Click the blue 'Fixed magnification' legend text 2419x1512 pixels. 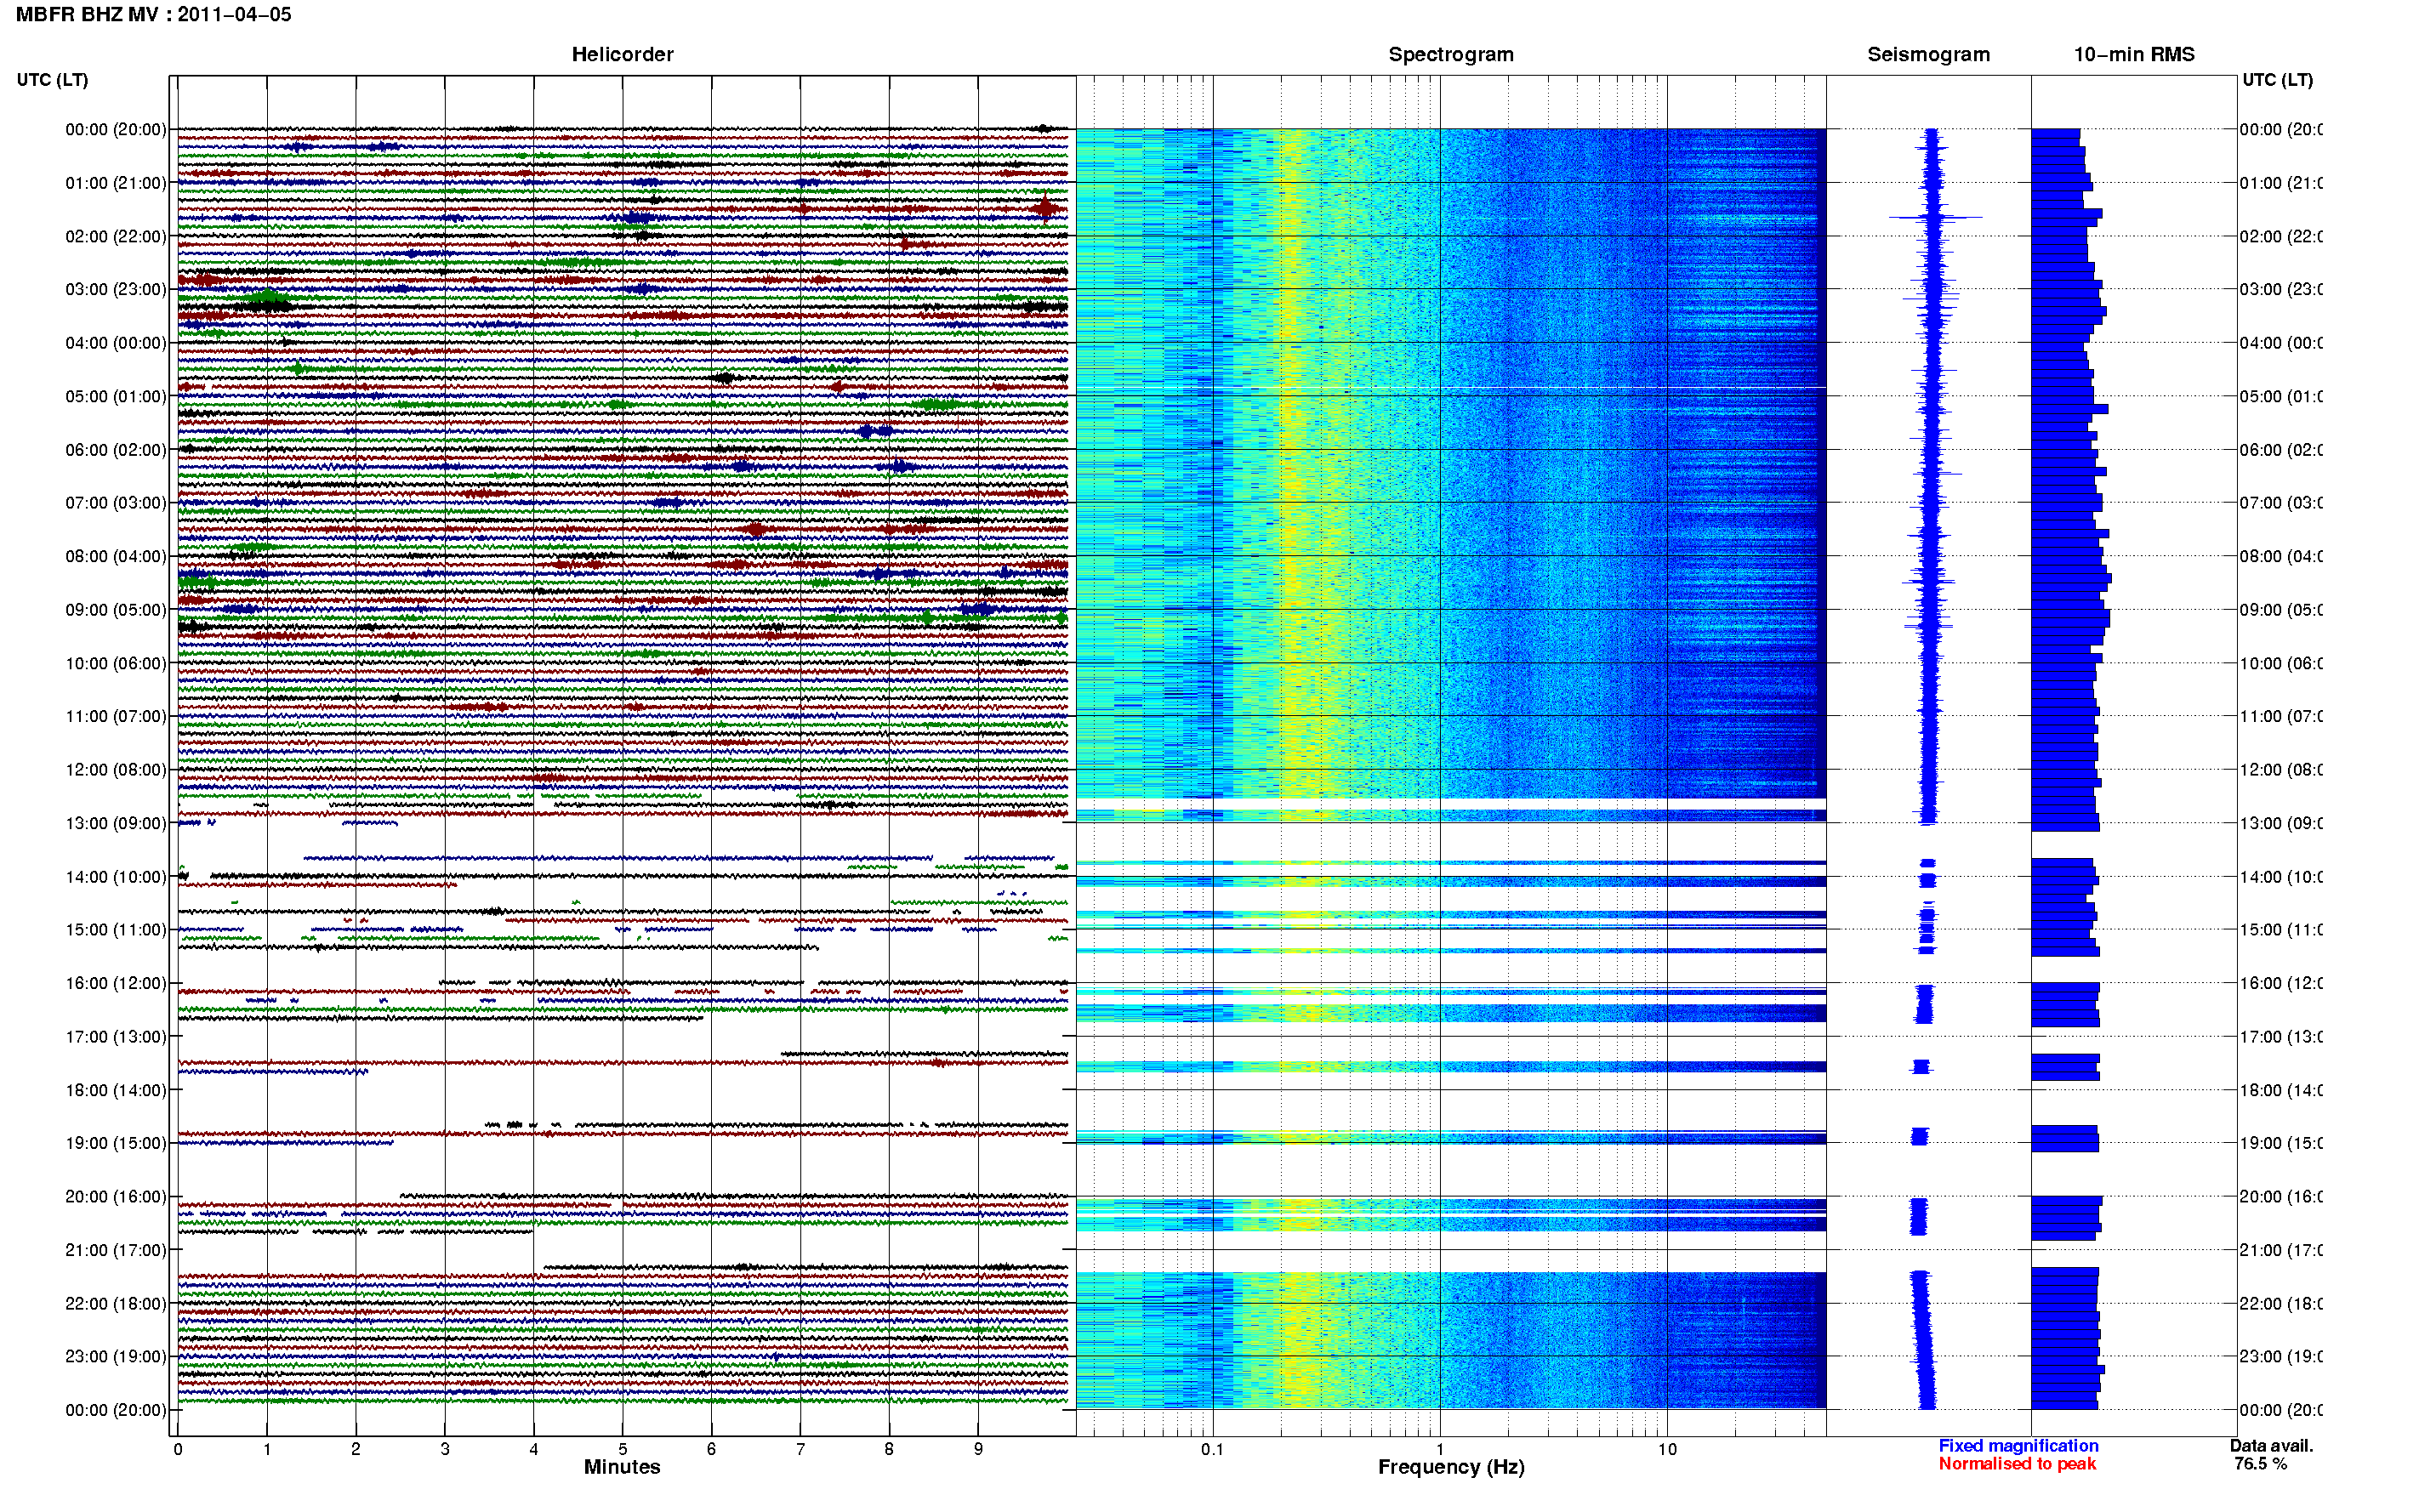click(x=2018, y=1446)
